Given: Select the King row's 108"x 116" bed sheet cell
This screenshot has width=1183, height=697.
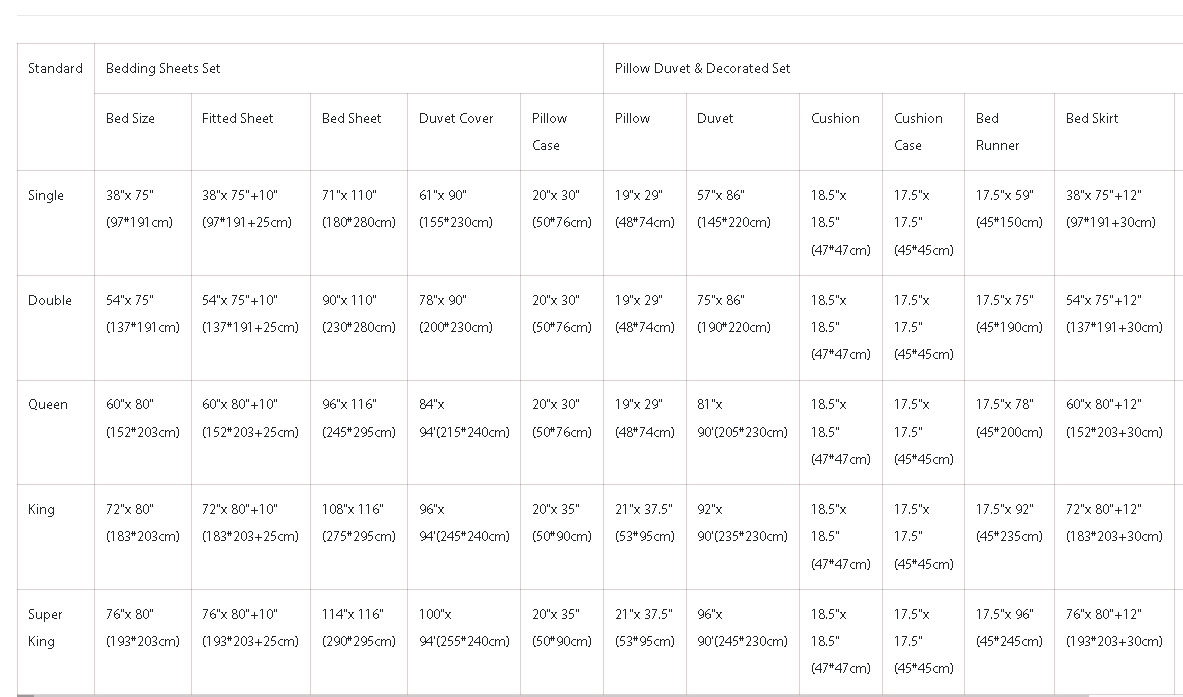Looking at the screenshot, I should point(359,522).
